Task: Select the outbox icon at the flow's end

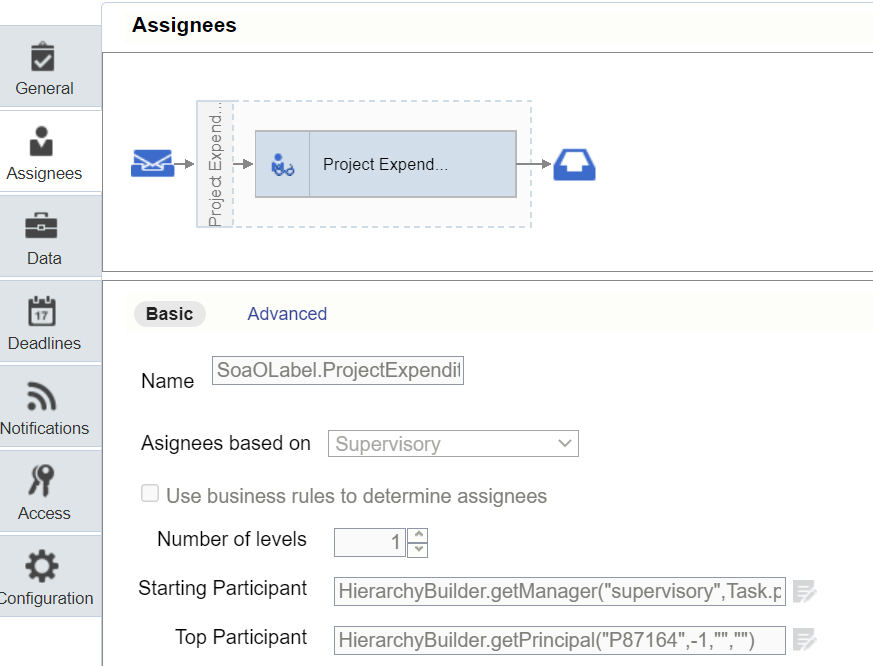Action: [572, 164]
